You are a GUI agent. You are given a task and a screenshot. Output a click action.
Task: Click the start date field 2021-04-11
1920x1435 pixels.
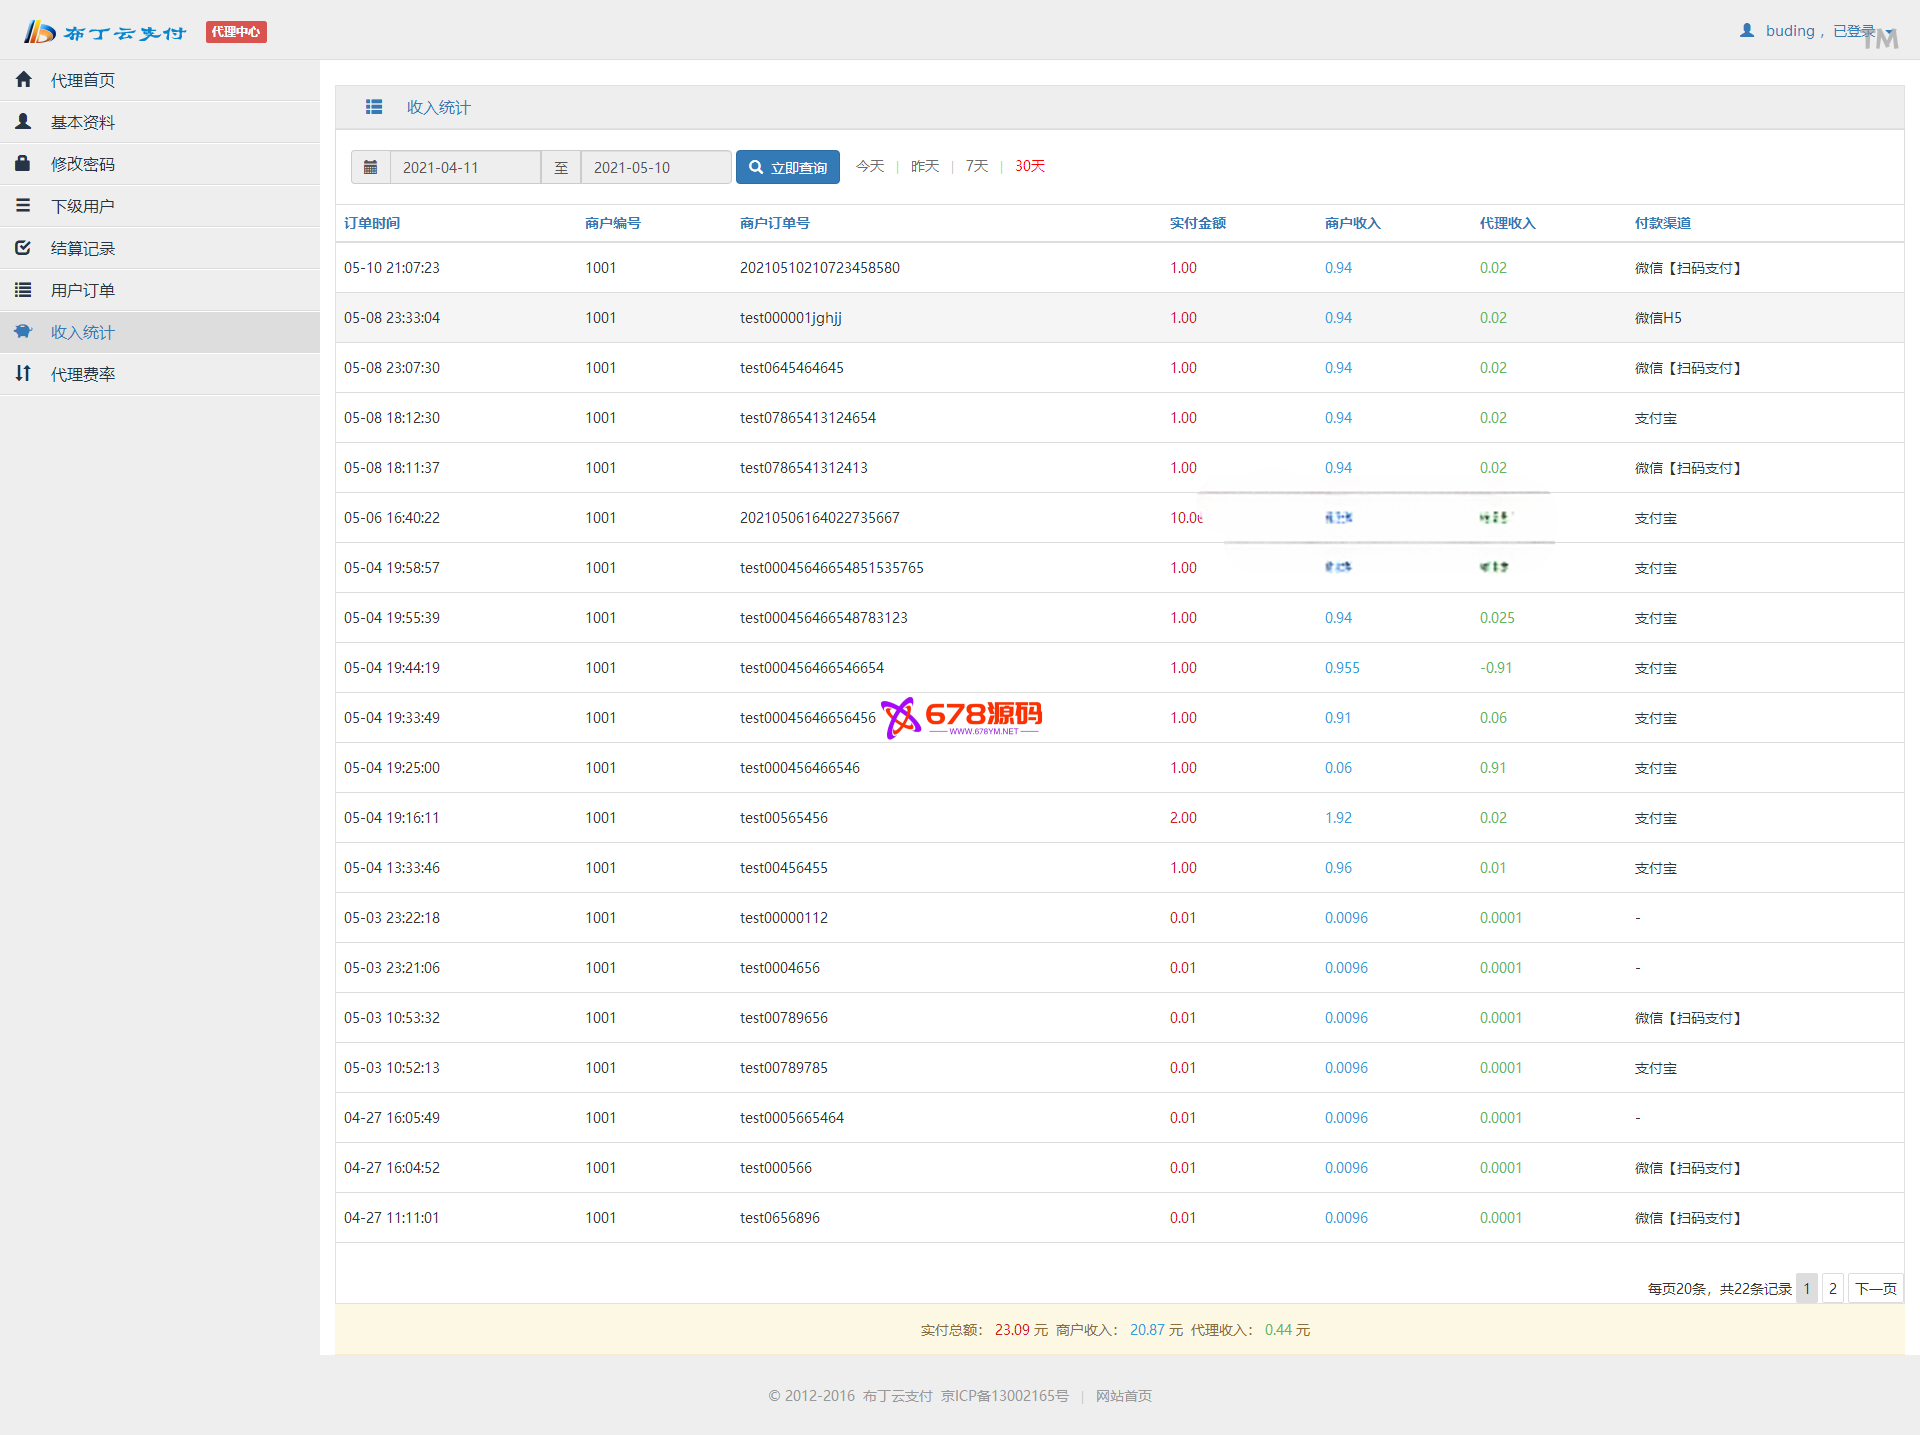pyautogui.click(x=465, y=167)
